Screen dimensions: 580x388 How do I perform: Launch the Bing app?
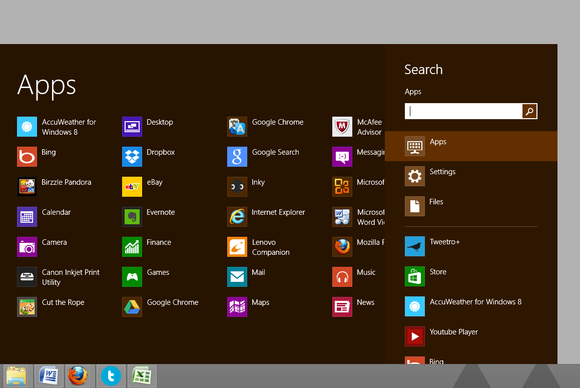tap(36, 157)
